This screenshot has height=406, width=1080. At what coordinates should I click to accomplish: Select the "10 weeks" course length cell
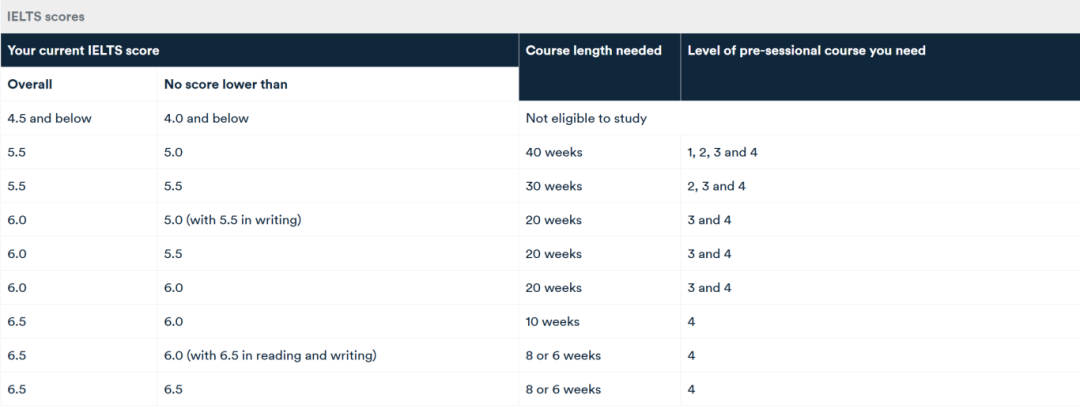[553, 322]
